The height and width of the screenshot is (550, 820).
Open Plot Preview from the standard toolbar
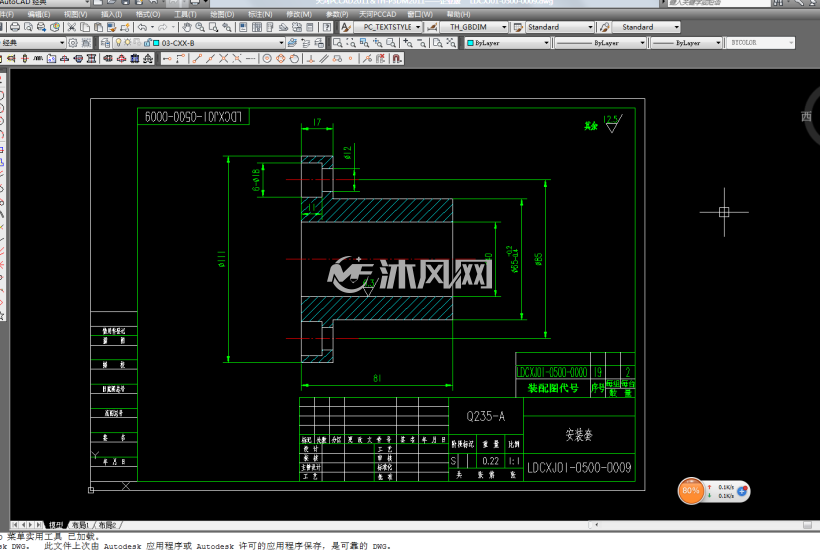(28, 27)
